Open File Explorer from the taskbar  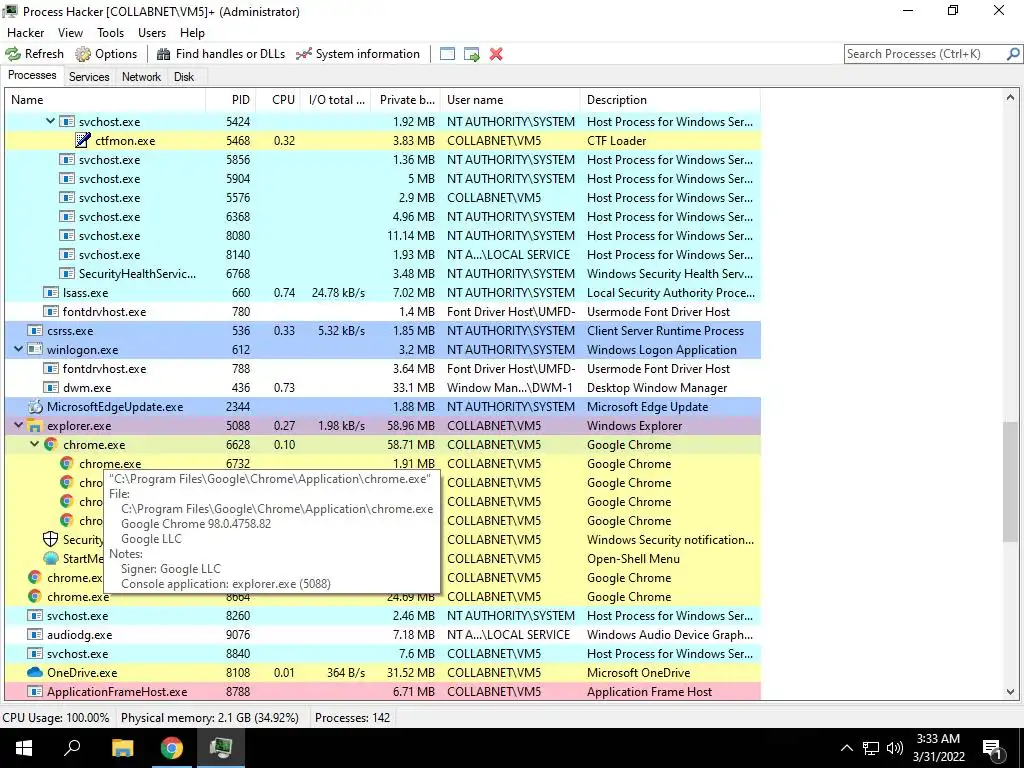(x=122, y=748)
